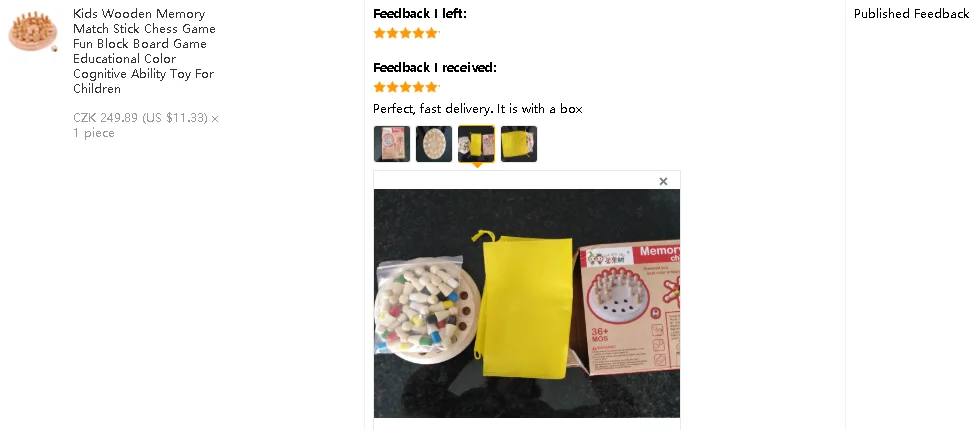The width and height of the screenshot is (979, 430).
Task: Click the orange pointer below selected thumbnail
Action: pos(476,165)
